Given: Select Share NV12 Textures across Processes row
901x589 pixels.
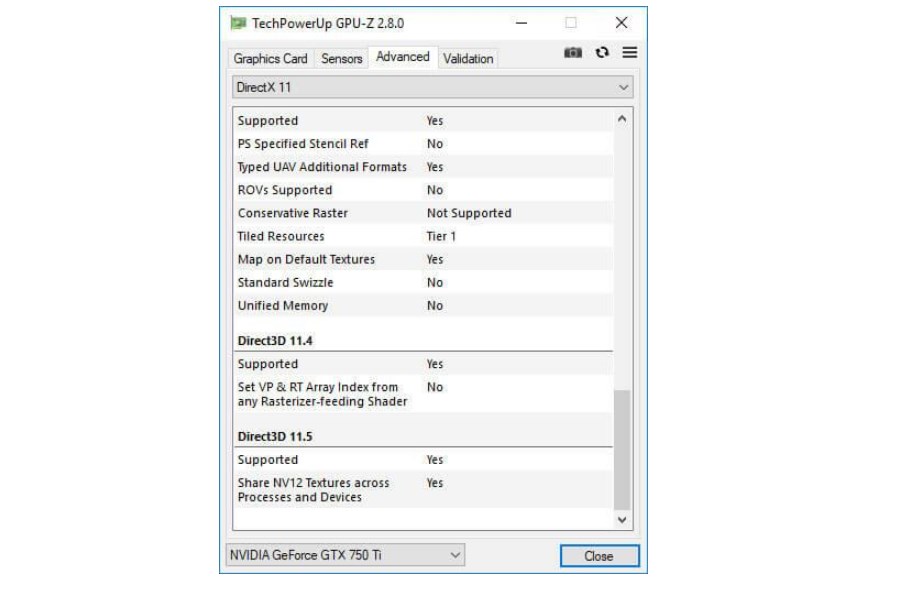Looking at the screenshot, I should [424, 490].
